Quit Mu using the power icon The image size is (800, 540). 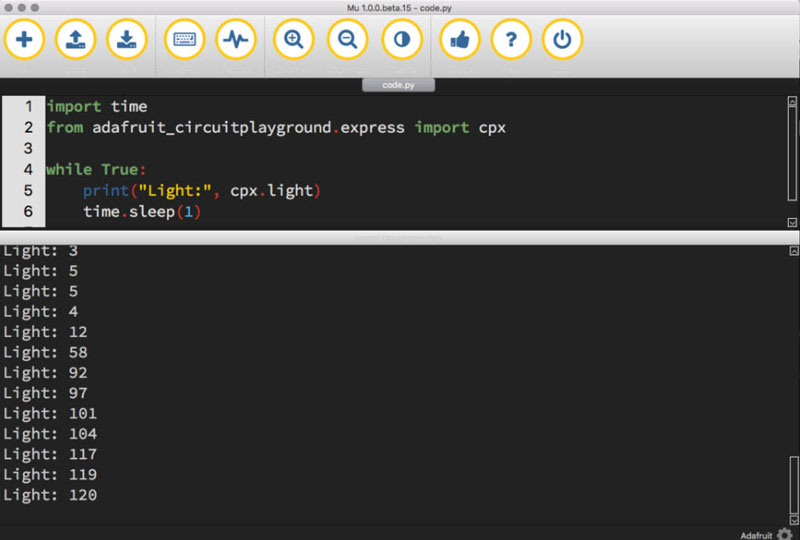(562, 41)
